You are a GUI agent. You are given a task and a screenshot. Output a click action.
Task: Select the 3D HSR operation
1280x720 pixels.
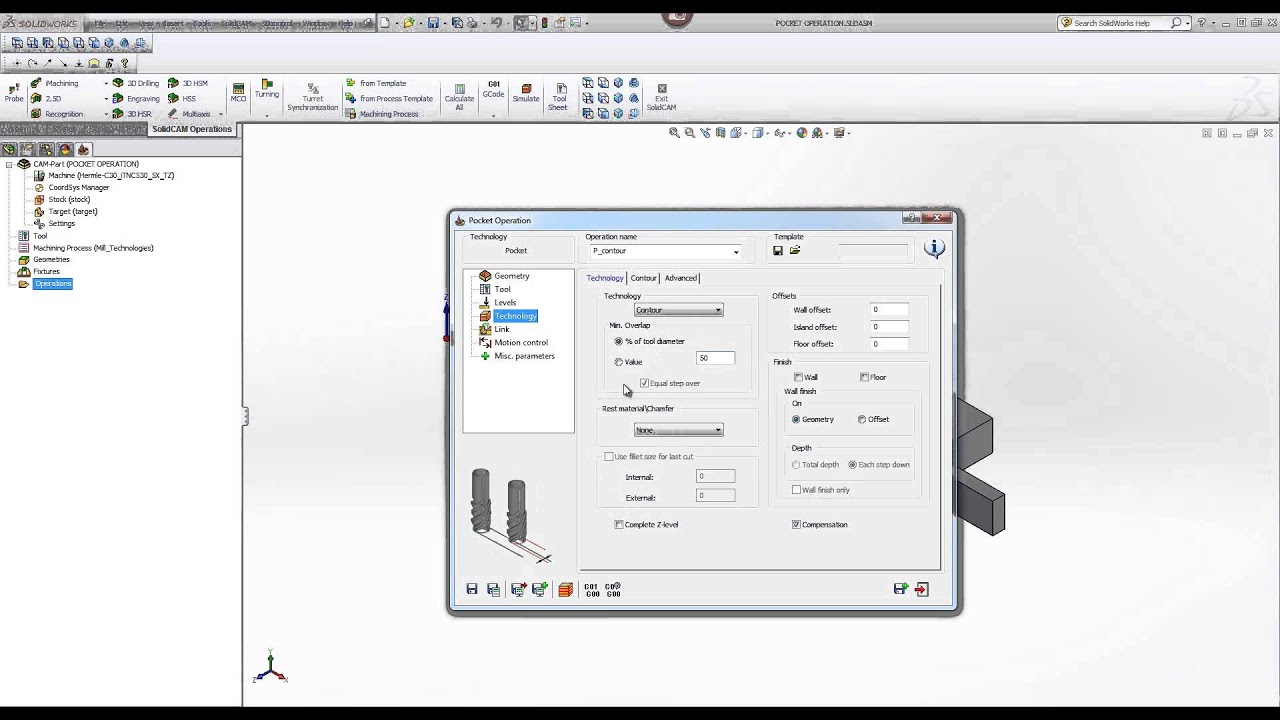click(132, 114)
